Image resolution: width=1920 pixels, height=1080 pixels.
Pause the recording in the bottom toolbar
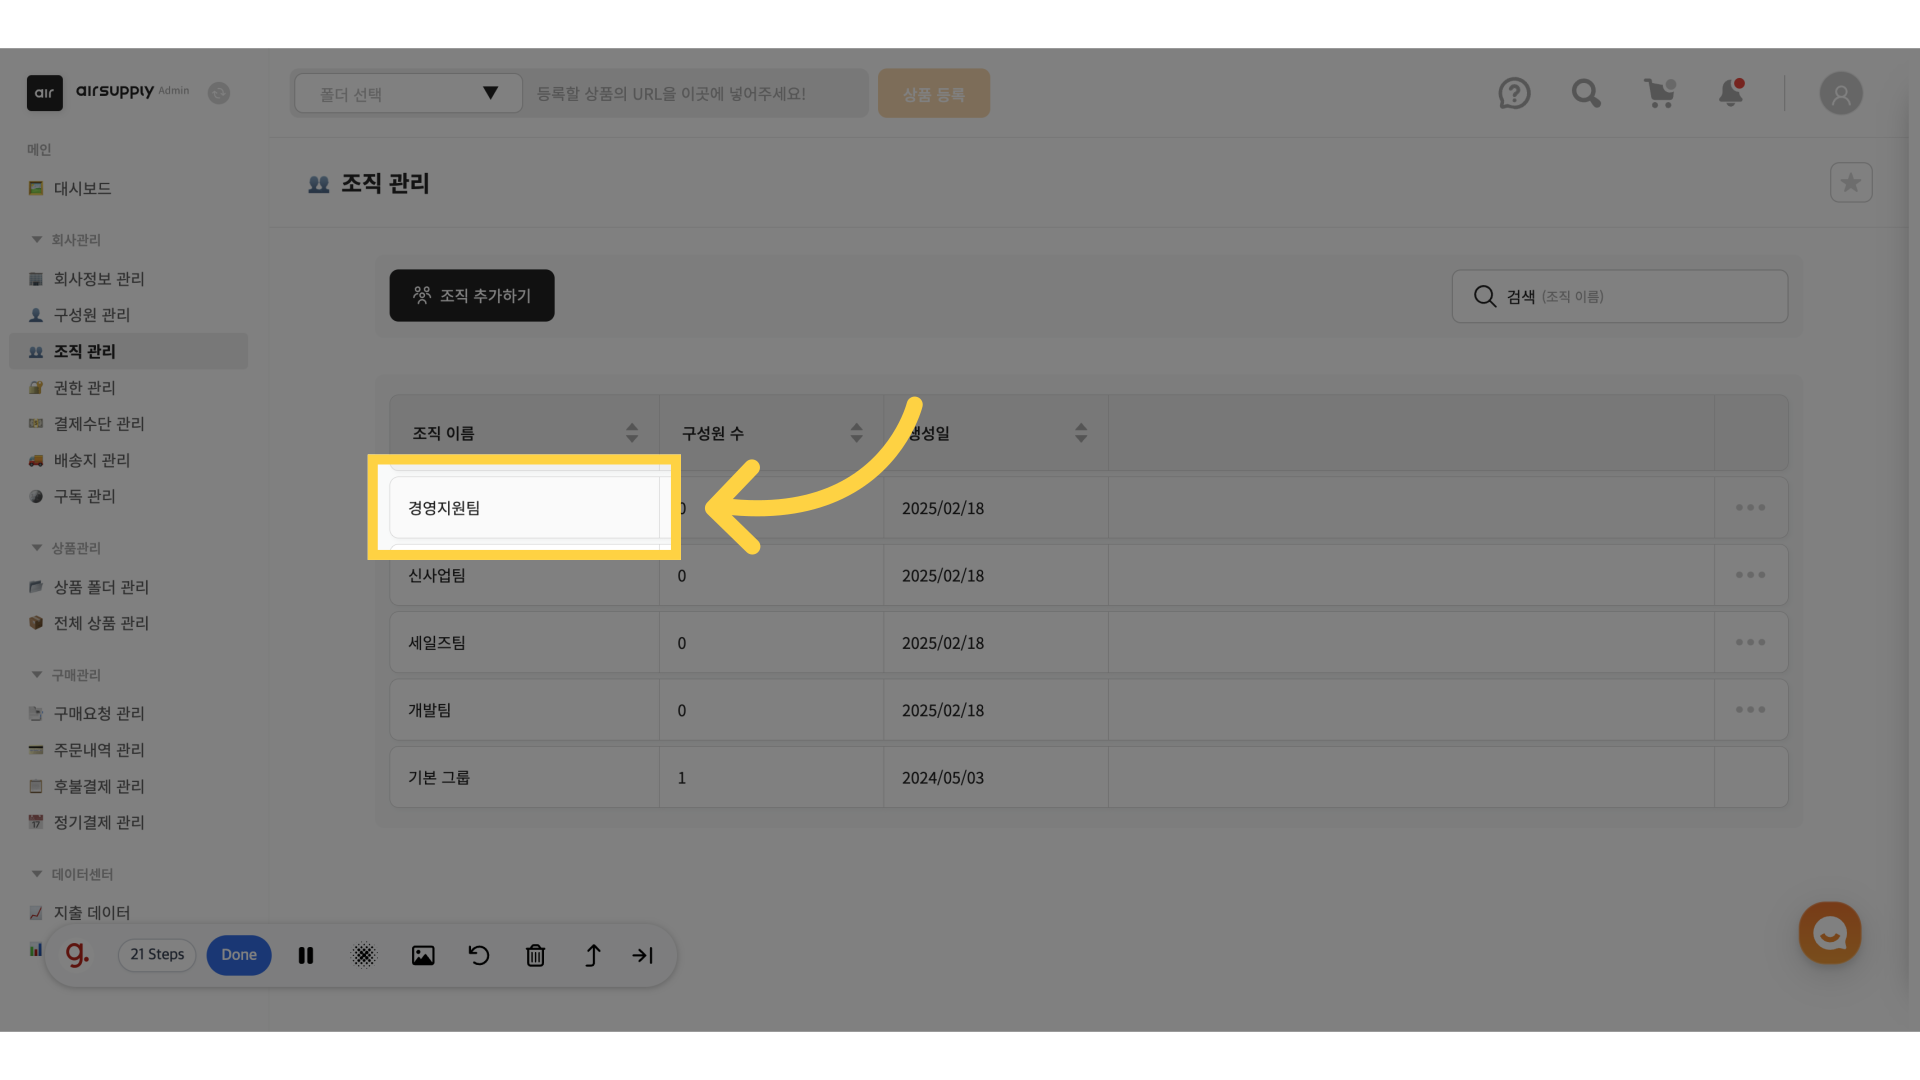coord(306,955)
